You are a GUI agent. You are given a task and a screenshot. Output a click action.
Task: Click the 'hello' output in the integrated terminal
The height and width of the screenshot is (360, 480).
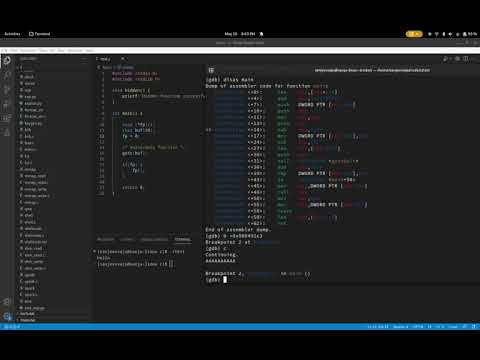(103, 258)
